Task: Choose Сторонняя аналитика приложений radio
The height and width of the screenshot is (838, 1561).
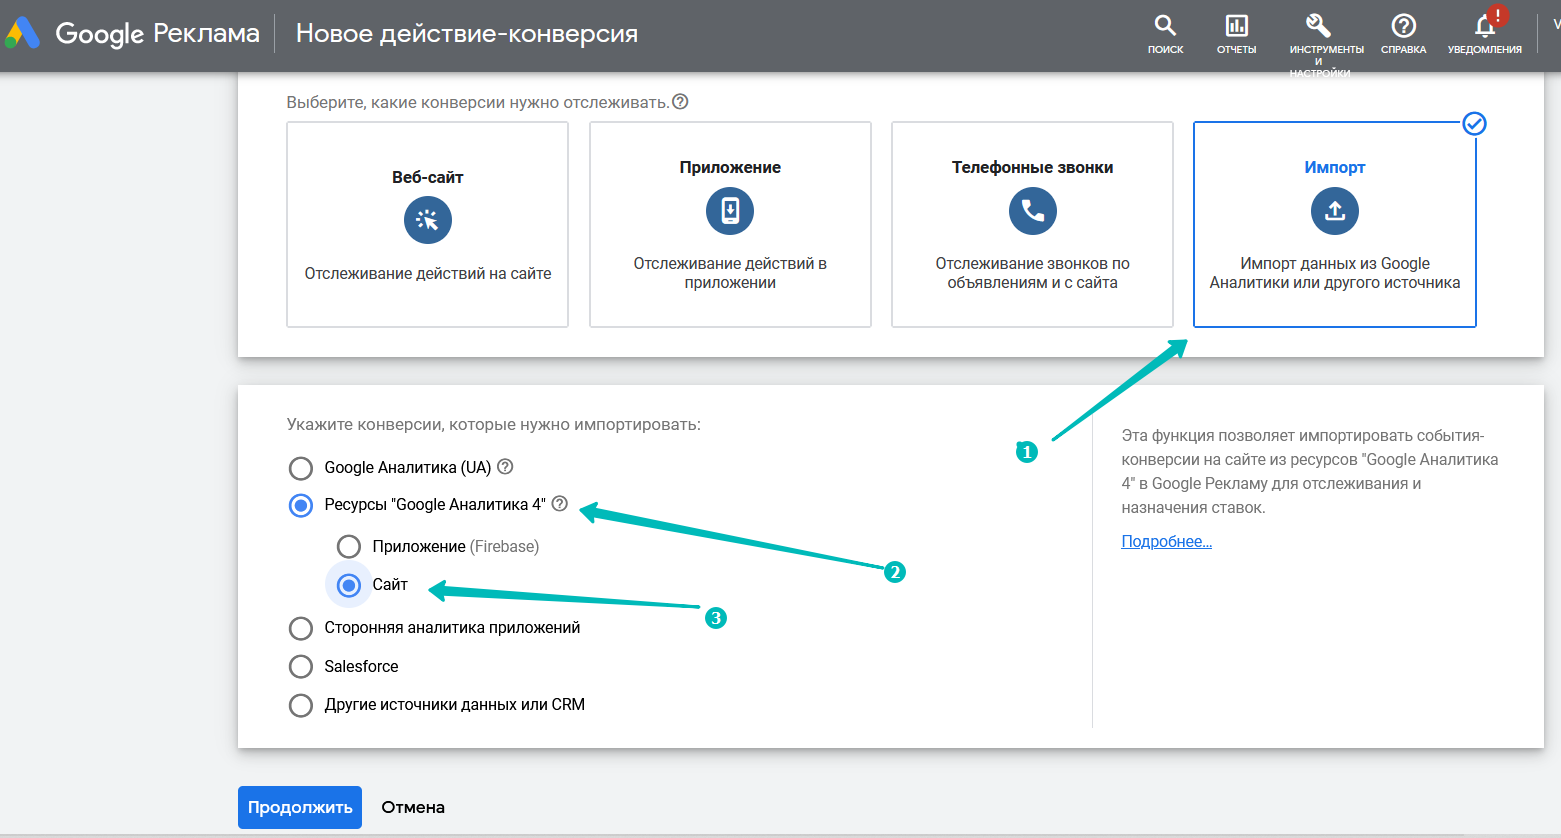Action: (x=301, y=628)
